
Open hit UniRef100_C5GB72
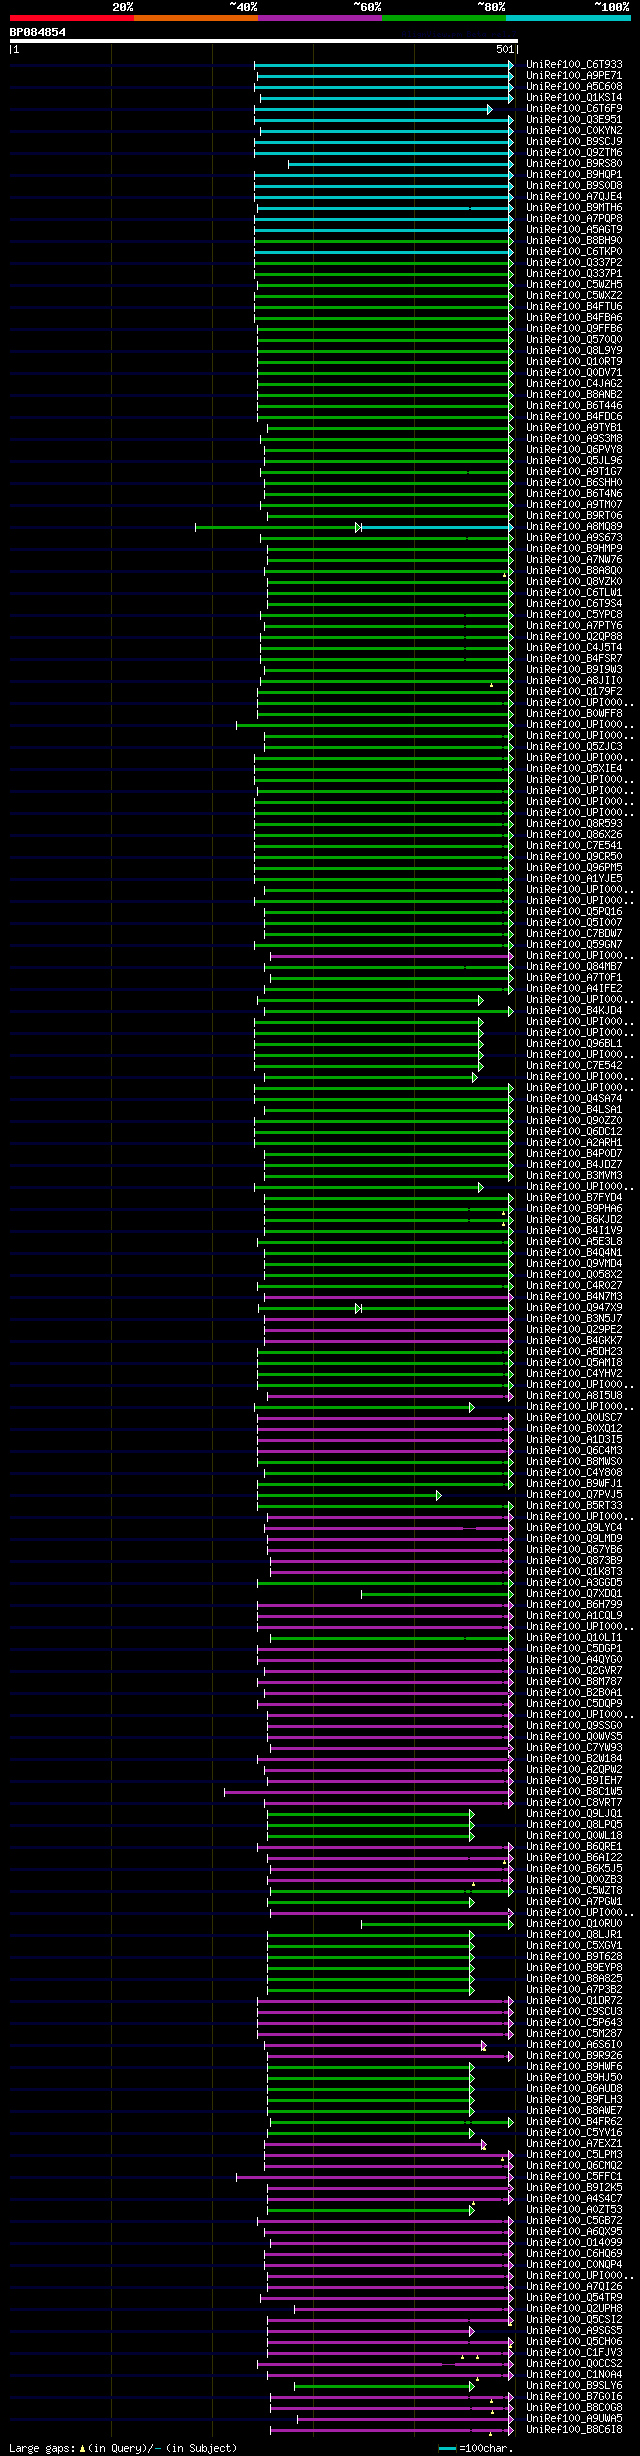(574, 2221)
